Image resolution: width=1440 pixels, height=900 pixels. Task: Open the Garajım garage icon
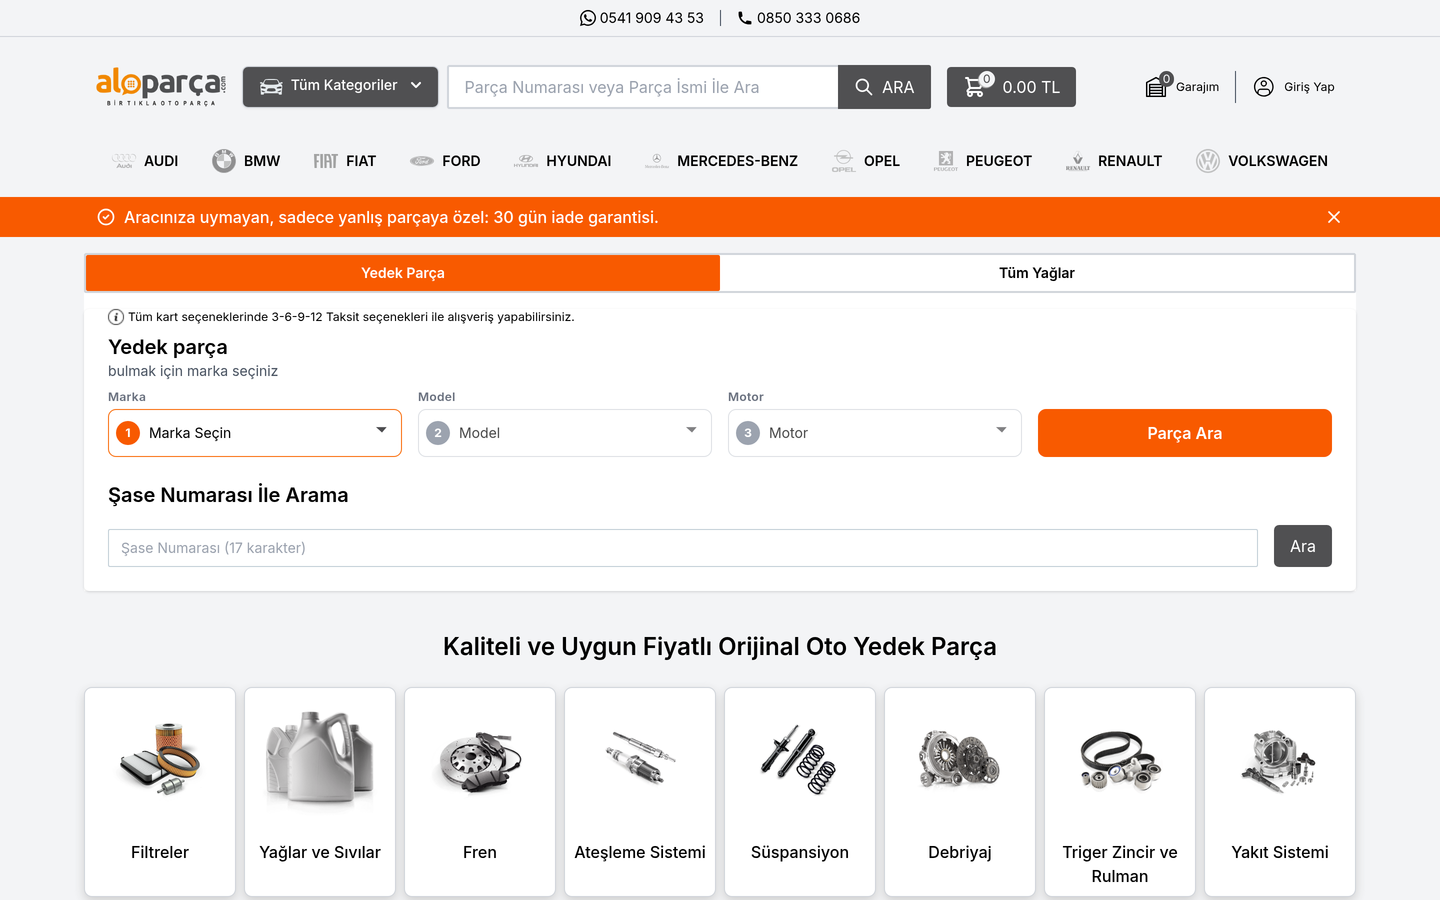1157,86
